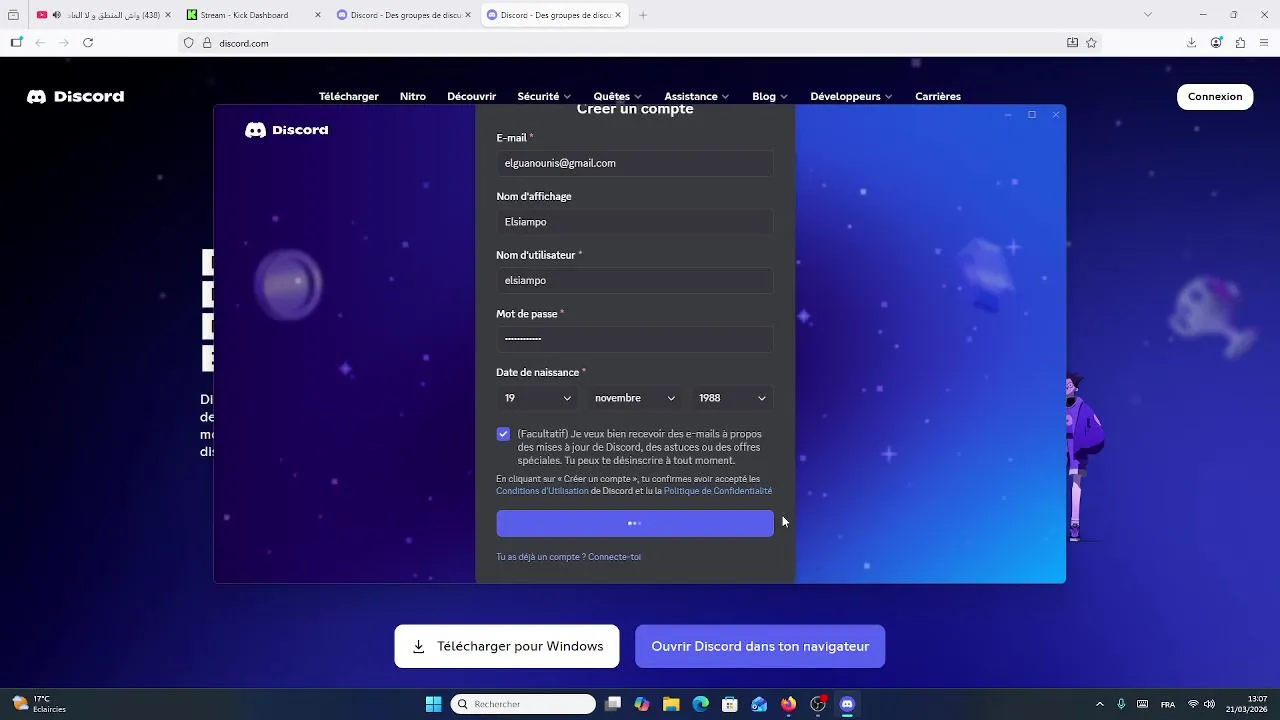Open Microsoft Edge from the taskbar
1280x720 pixels.
[700, 704]
